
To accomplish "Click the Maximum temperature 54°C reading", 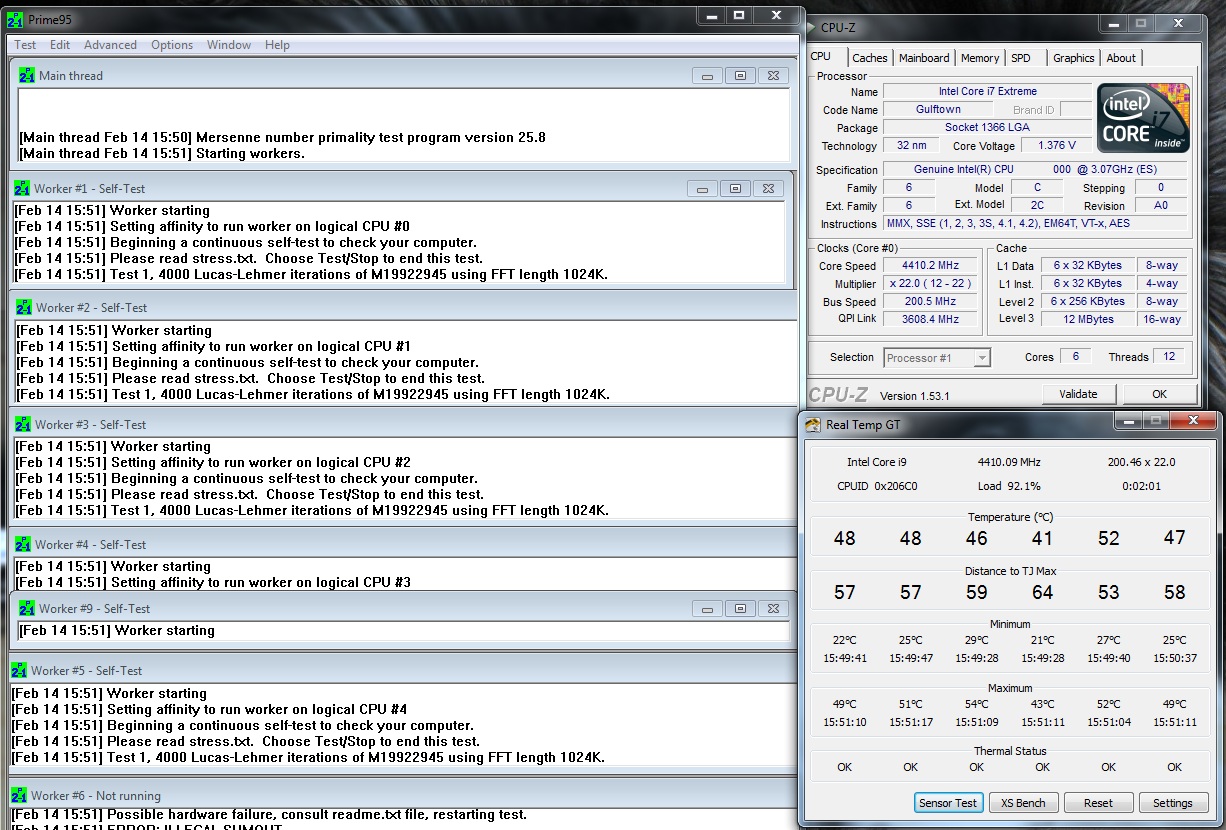I will point(976,704).
